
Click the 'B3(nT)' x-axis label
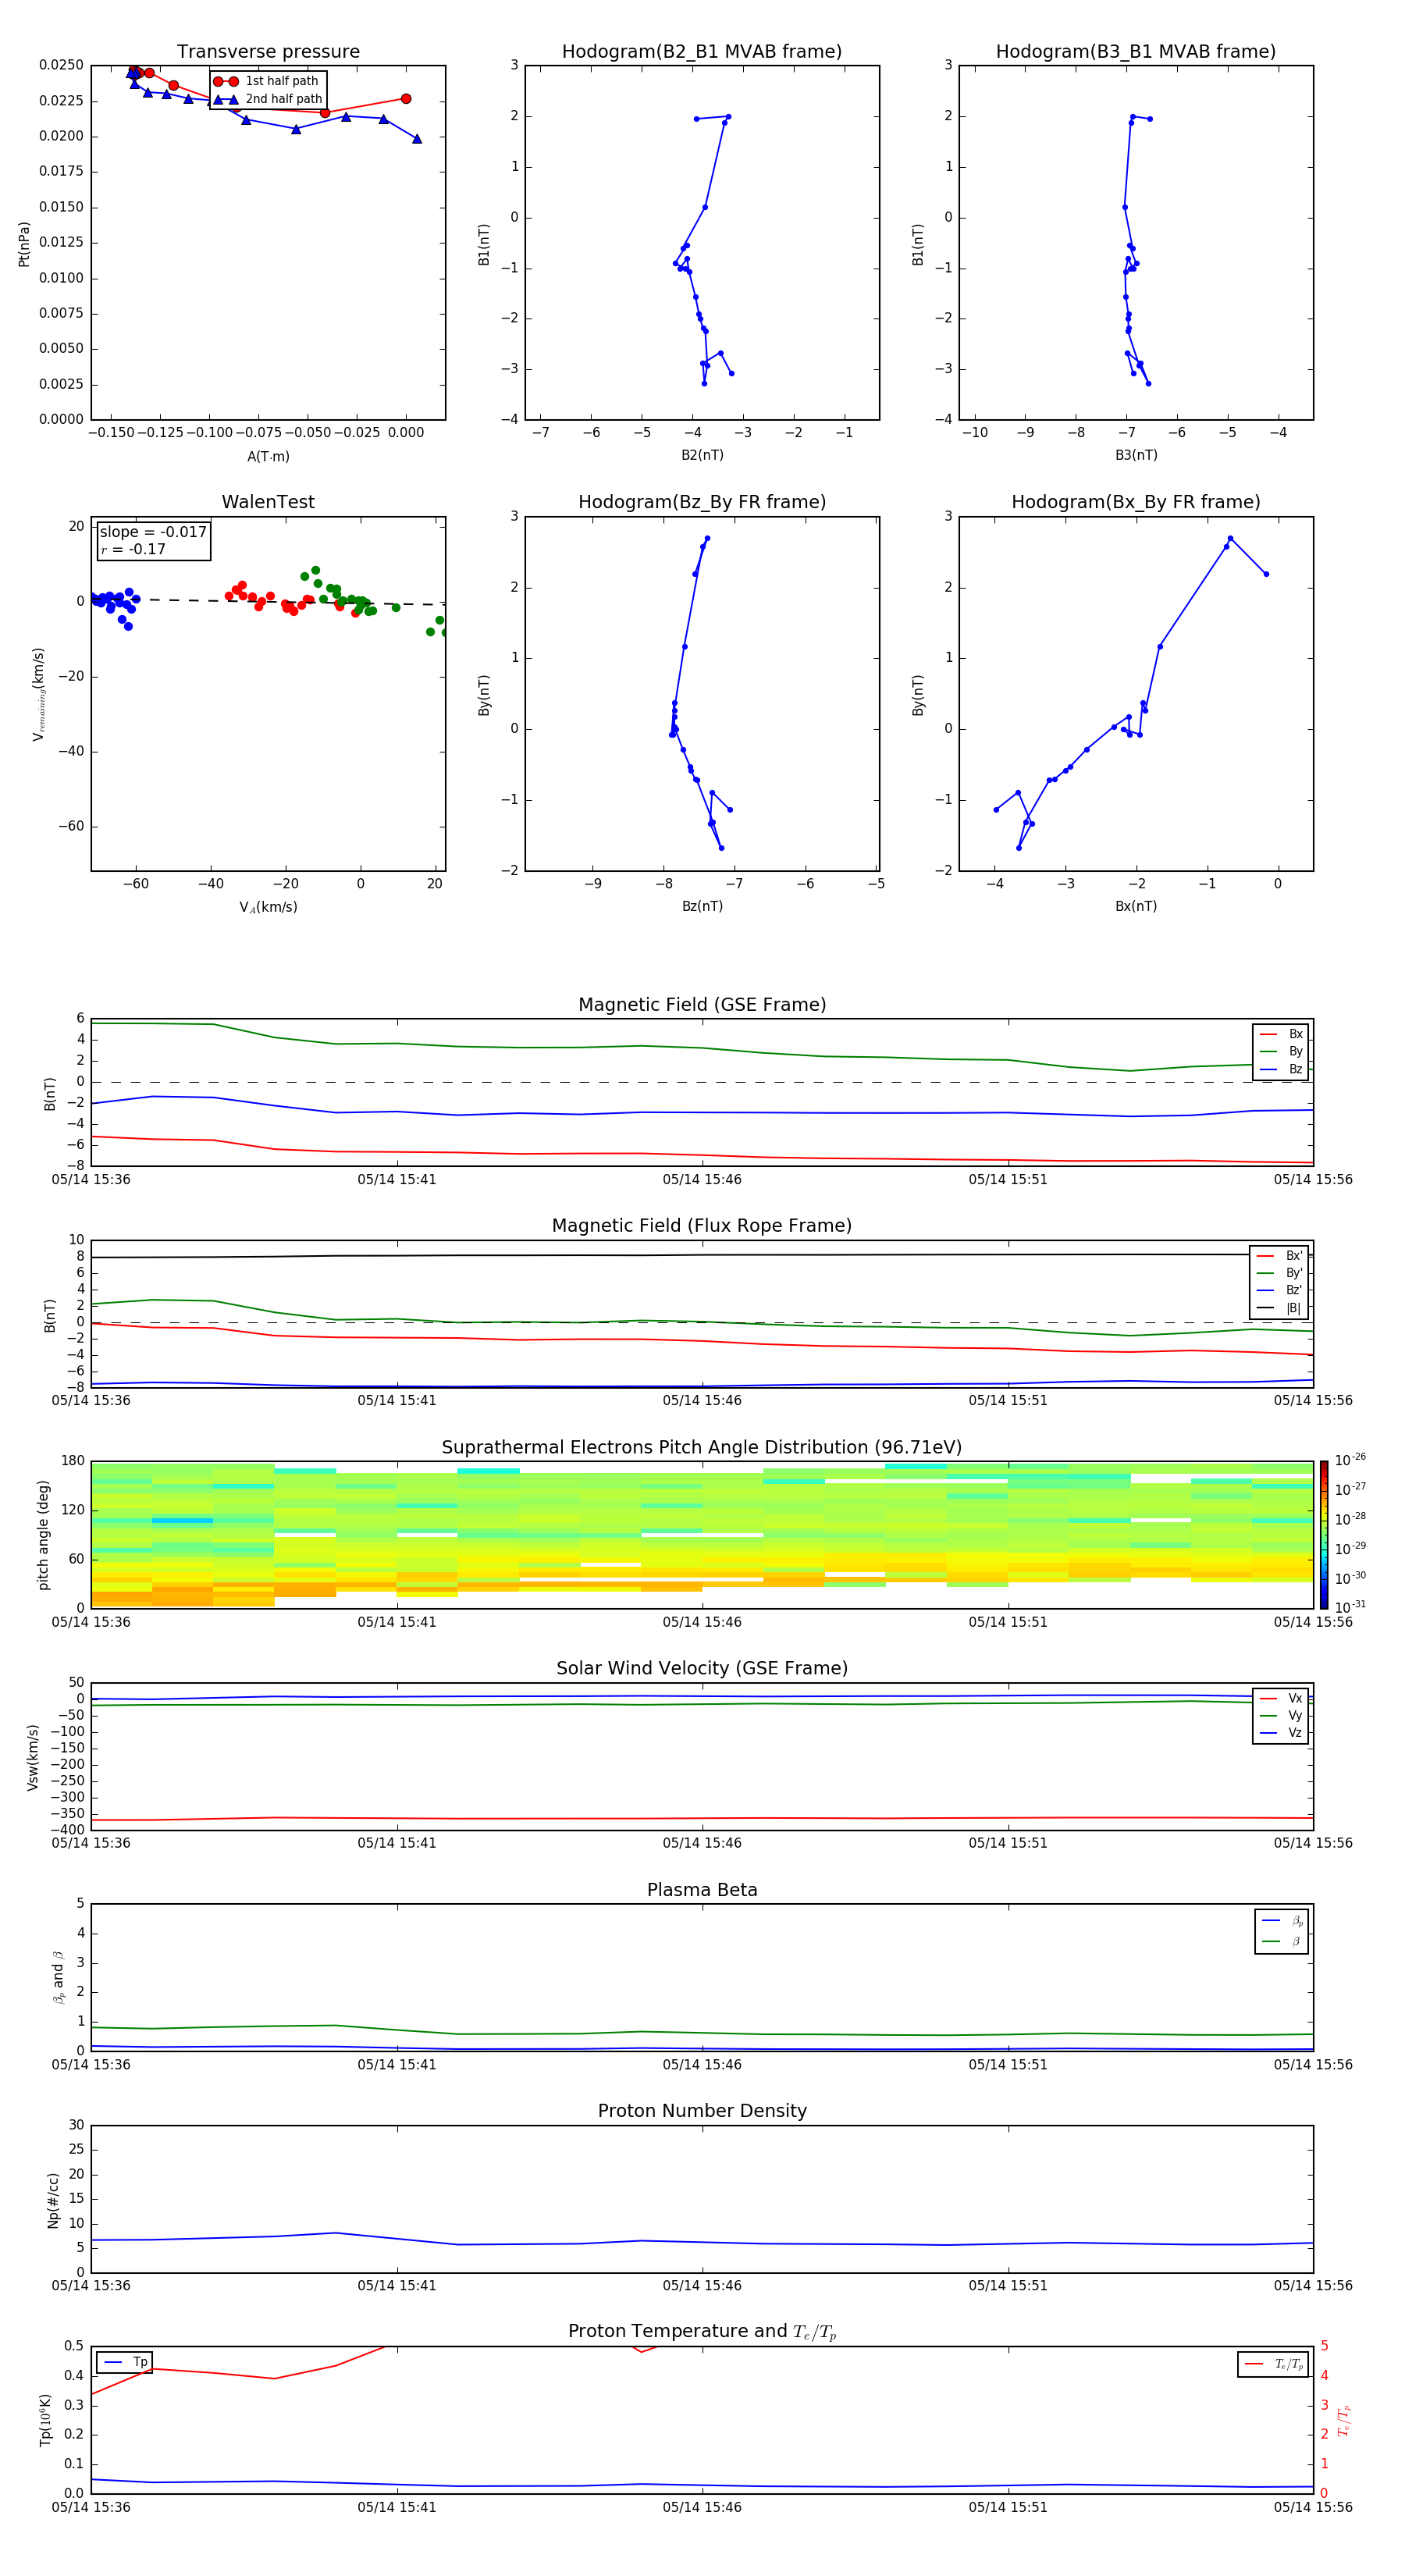(1136, 456)
